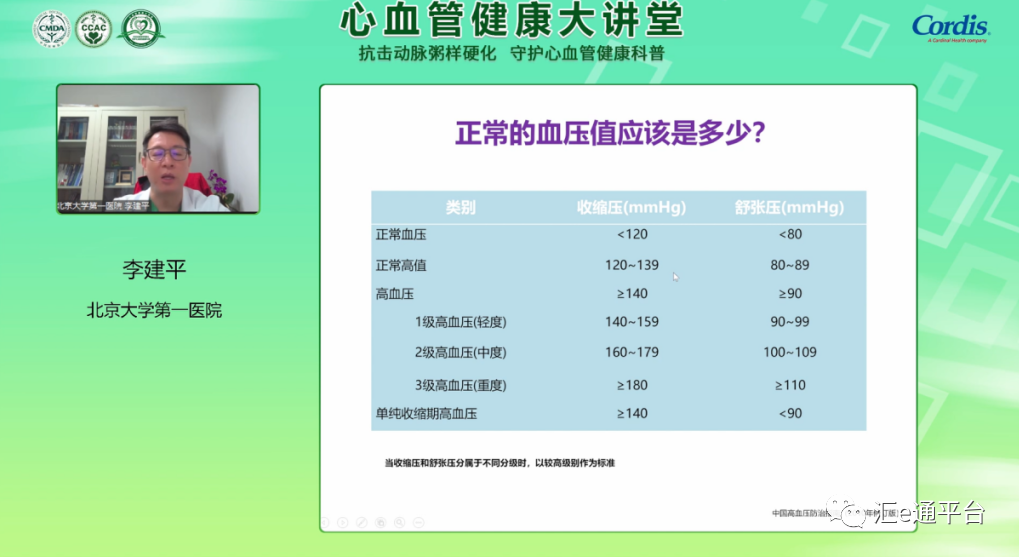Open the pen annotation tool icon
This screenshot has width=1019, height=557.
pos(362,523)
